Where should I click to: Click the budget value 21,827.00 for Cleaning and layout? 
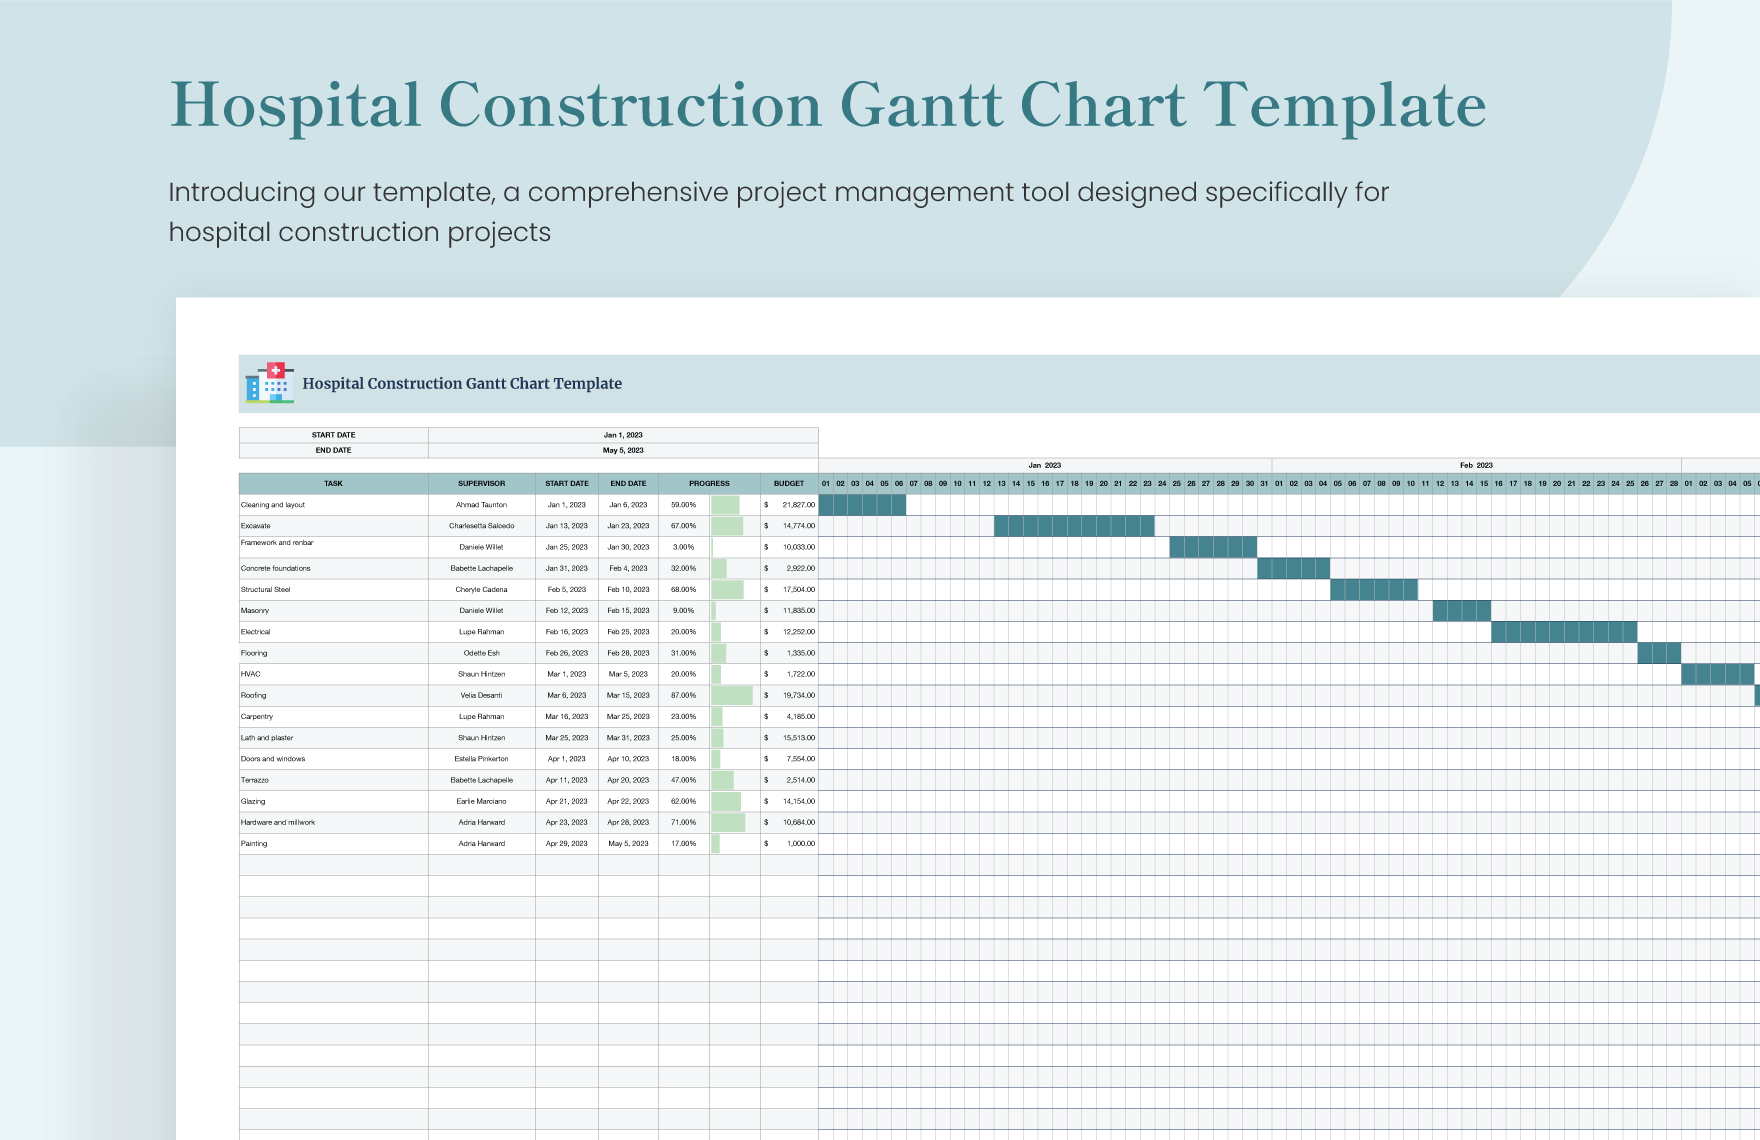[795, 505]
